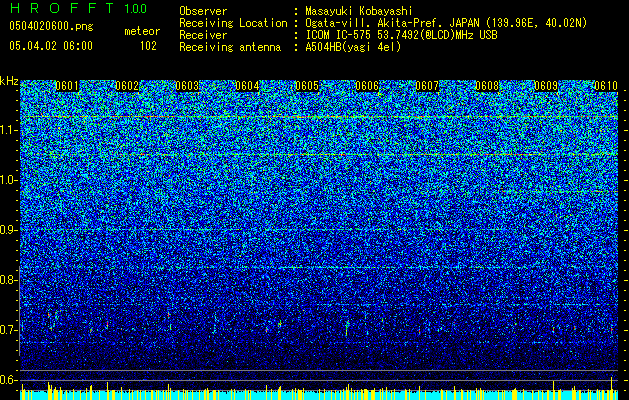The width and height of the screenshot is (629, 400).
Task: Click the Observer label
Action: [x=203, y=11]
